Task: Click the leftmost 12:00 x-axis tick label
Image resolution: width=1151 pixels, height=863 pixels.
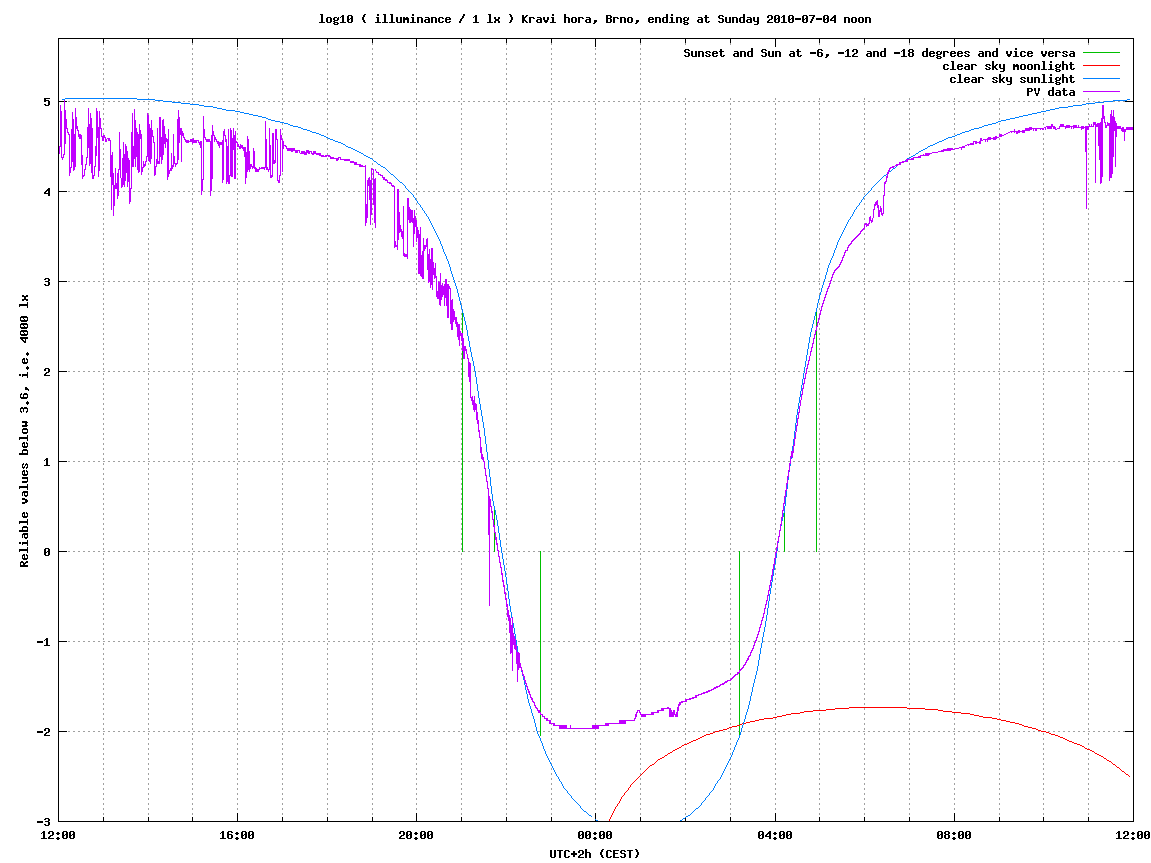Action: [57, 836]
